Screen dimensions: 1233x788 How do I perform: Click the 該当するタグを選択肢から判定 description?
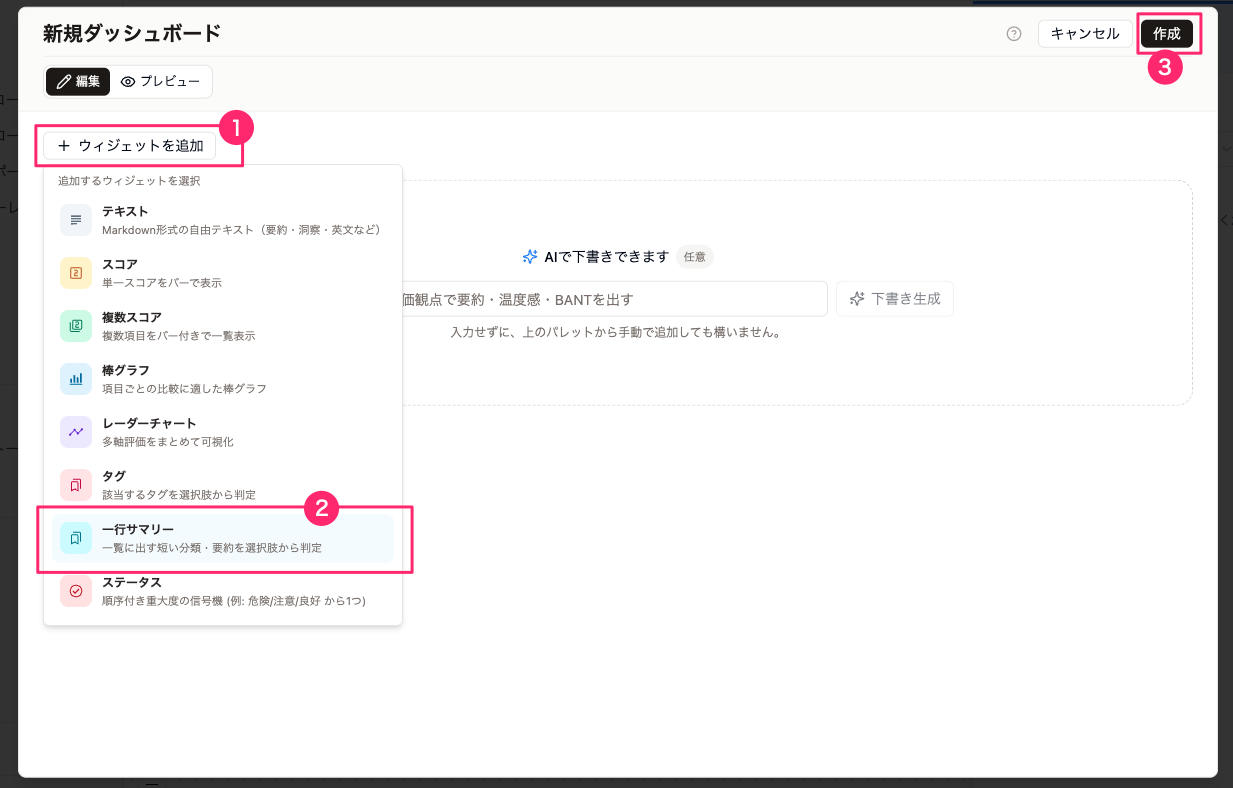[179, 495]
